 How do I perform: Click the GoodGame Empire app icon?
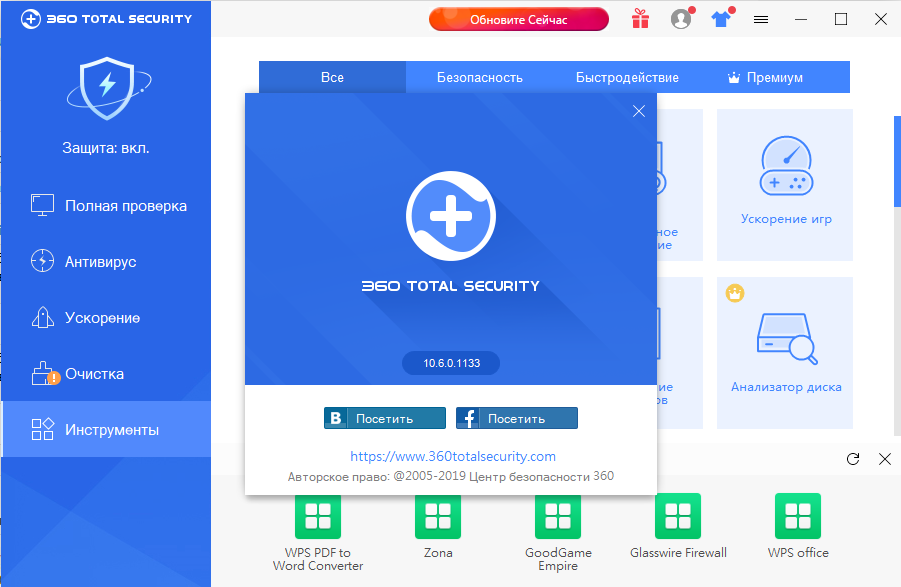pos(558,516)
